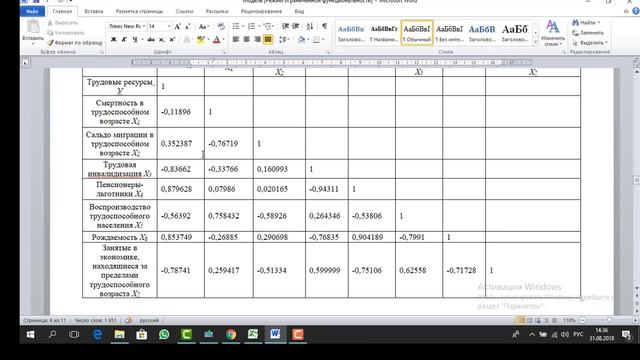
Task: Click the zoom slider handle
Action: (609, 320)
